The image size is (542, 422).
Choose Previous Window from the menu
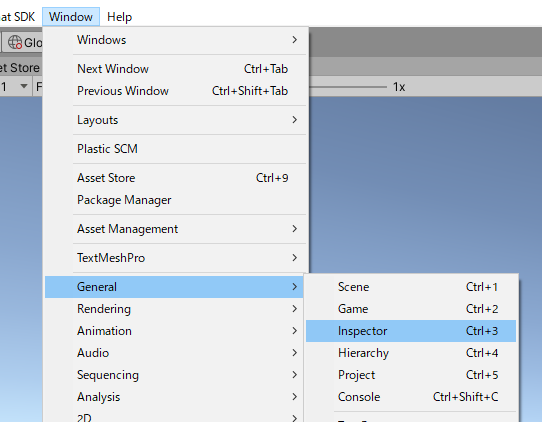tap(176, 91)
